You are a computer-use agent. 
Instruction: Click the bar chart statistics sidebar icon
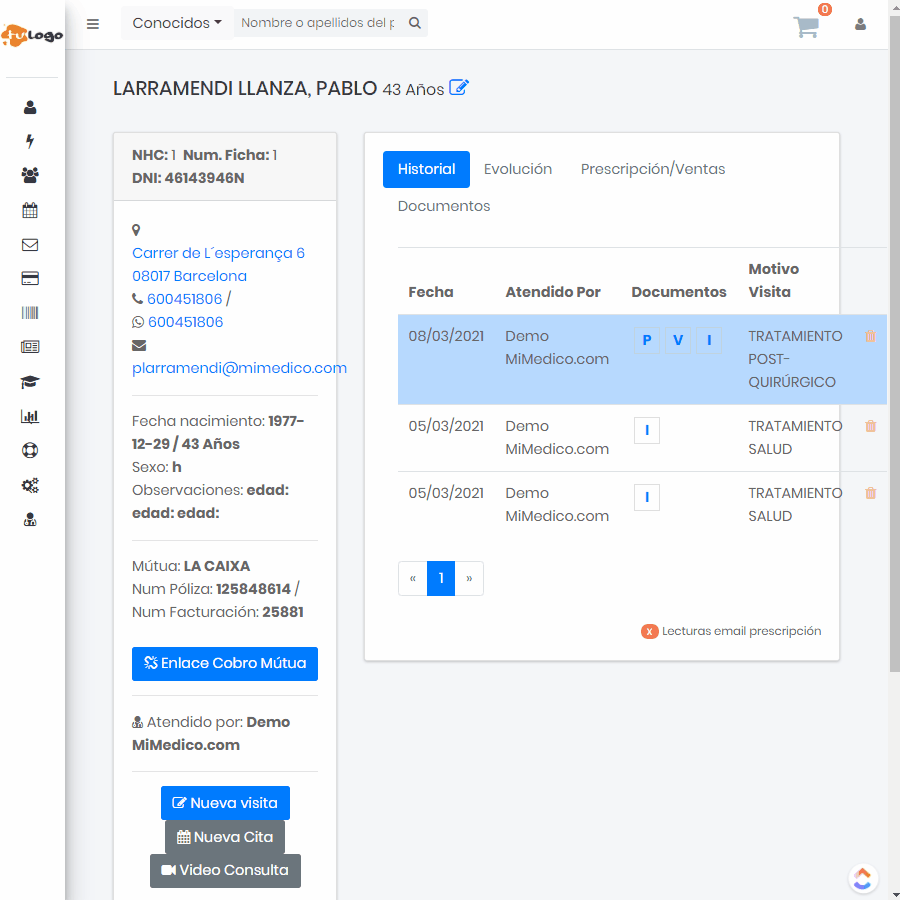30,417
